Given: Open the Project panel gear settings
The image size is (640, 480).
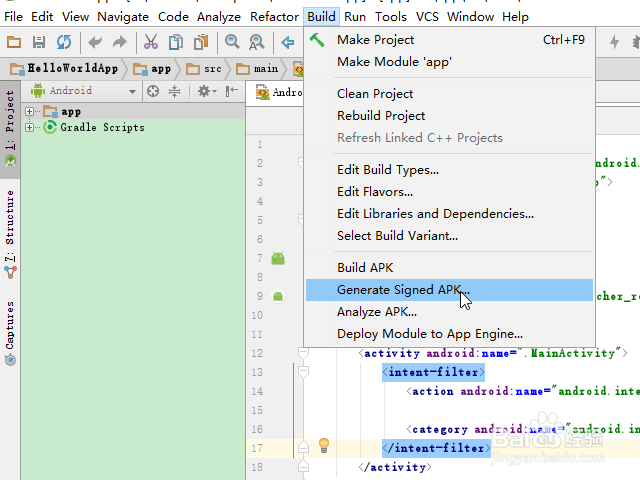Looking at the screenshot, I should coord(206,91).
